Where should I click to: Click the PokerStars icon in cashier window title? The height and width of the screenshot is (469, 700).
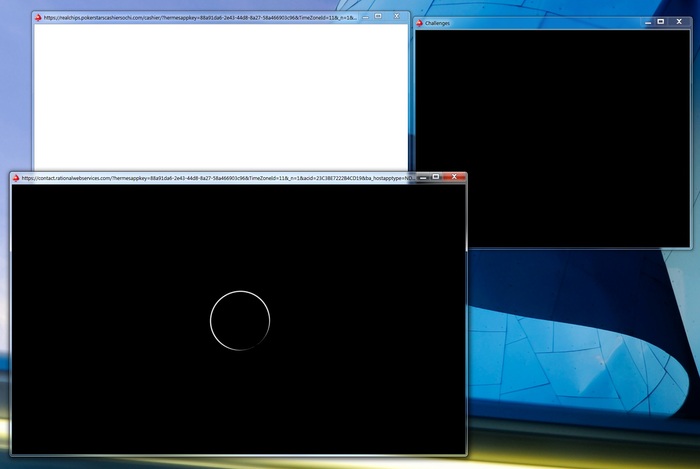[38, 17]
